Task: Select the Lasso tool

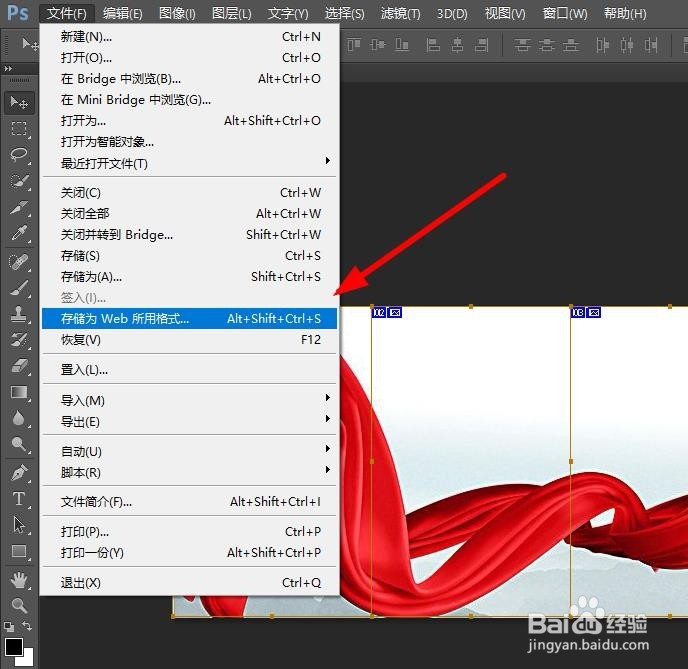Action: pyautogui.click(x=18, y=154)
